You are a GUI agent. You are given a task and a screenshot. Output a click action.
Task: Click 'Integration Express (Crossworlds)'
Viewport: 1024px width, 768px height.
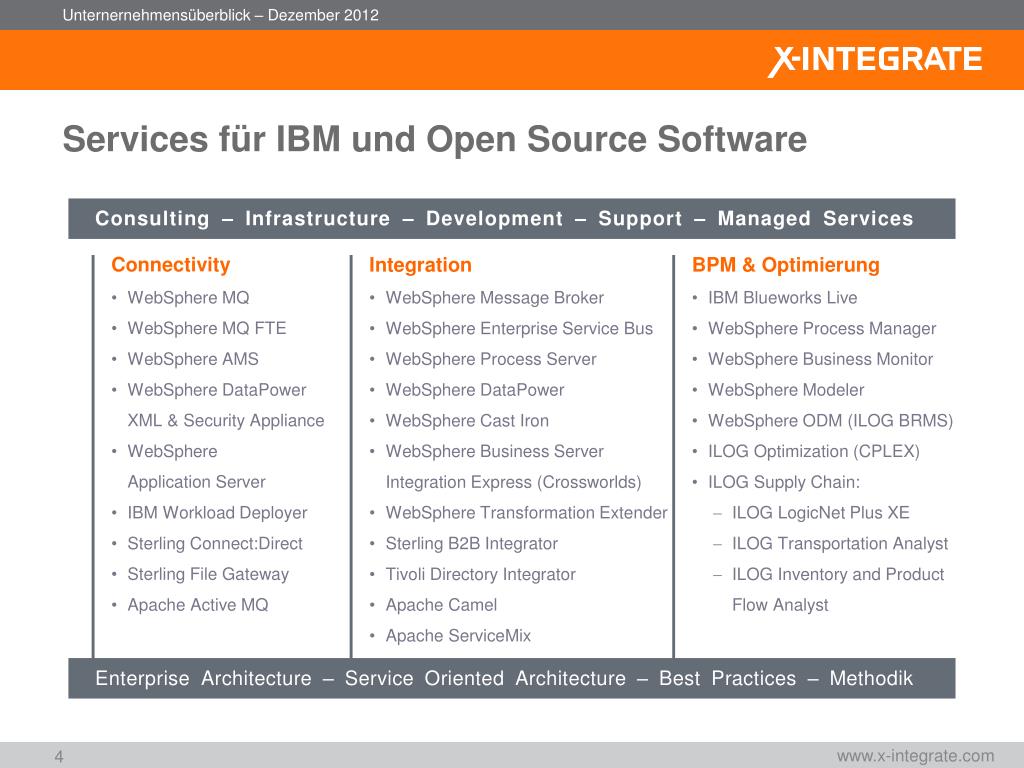pyautogui.click(x=513, y=482)
